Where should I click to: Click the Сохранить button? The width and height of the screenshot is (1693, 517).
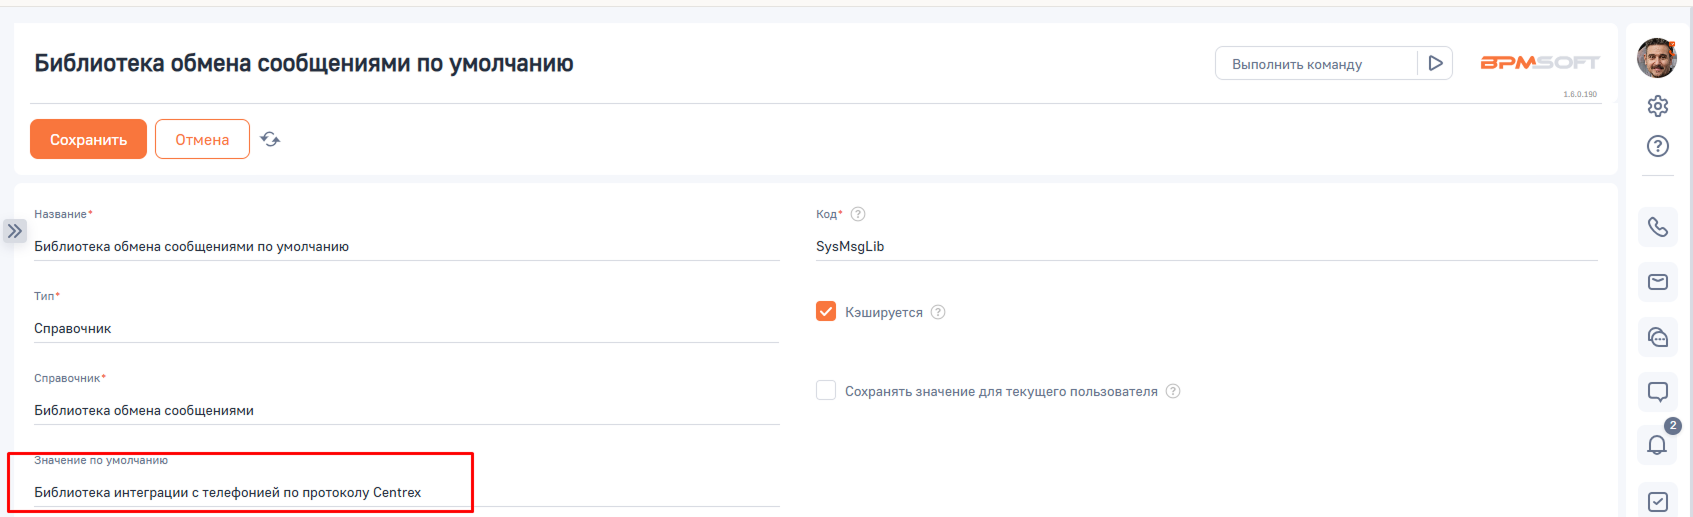[x=88, y=139]
